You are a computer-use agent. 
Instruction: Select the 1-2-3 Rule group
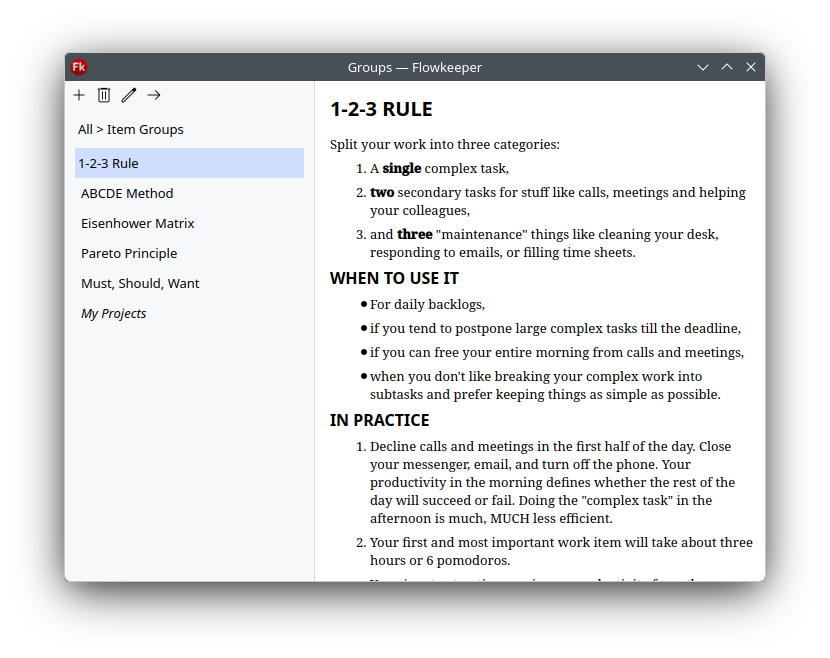[x=189, y=163]
